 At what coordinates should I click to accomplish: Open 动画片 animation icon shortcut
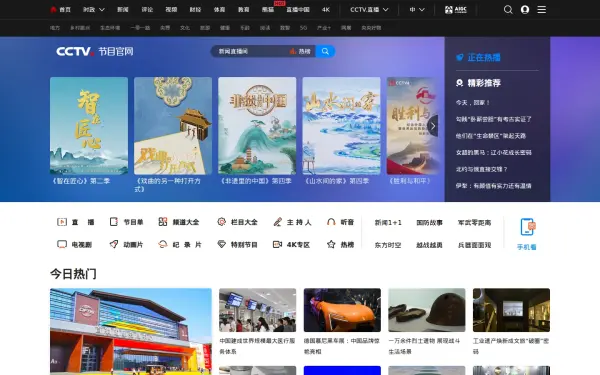pos(114,244)
